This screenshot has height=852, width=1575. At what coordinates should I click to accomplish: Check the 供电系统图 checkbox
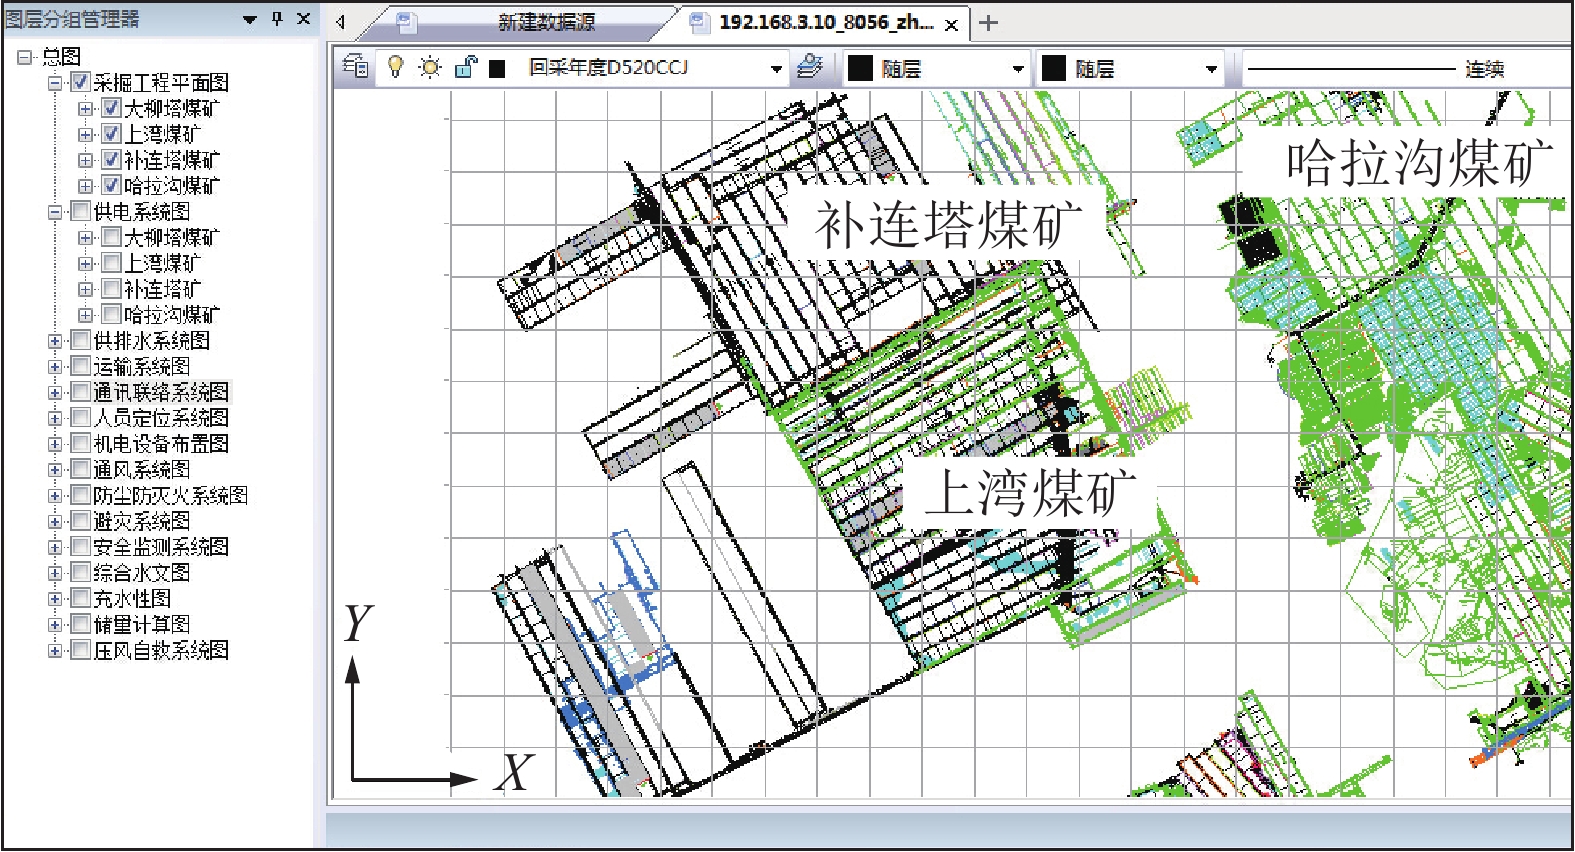[x=81, y=211]
